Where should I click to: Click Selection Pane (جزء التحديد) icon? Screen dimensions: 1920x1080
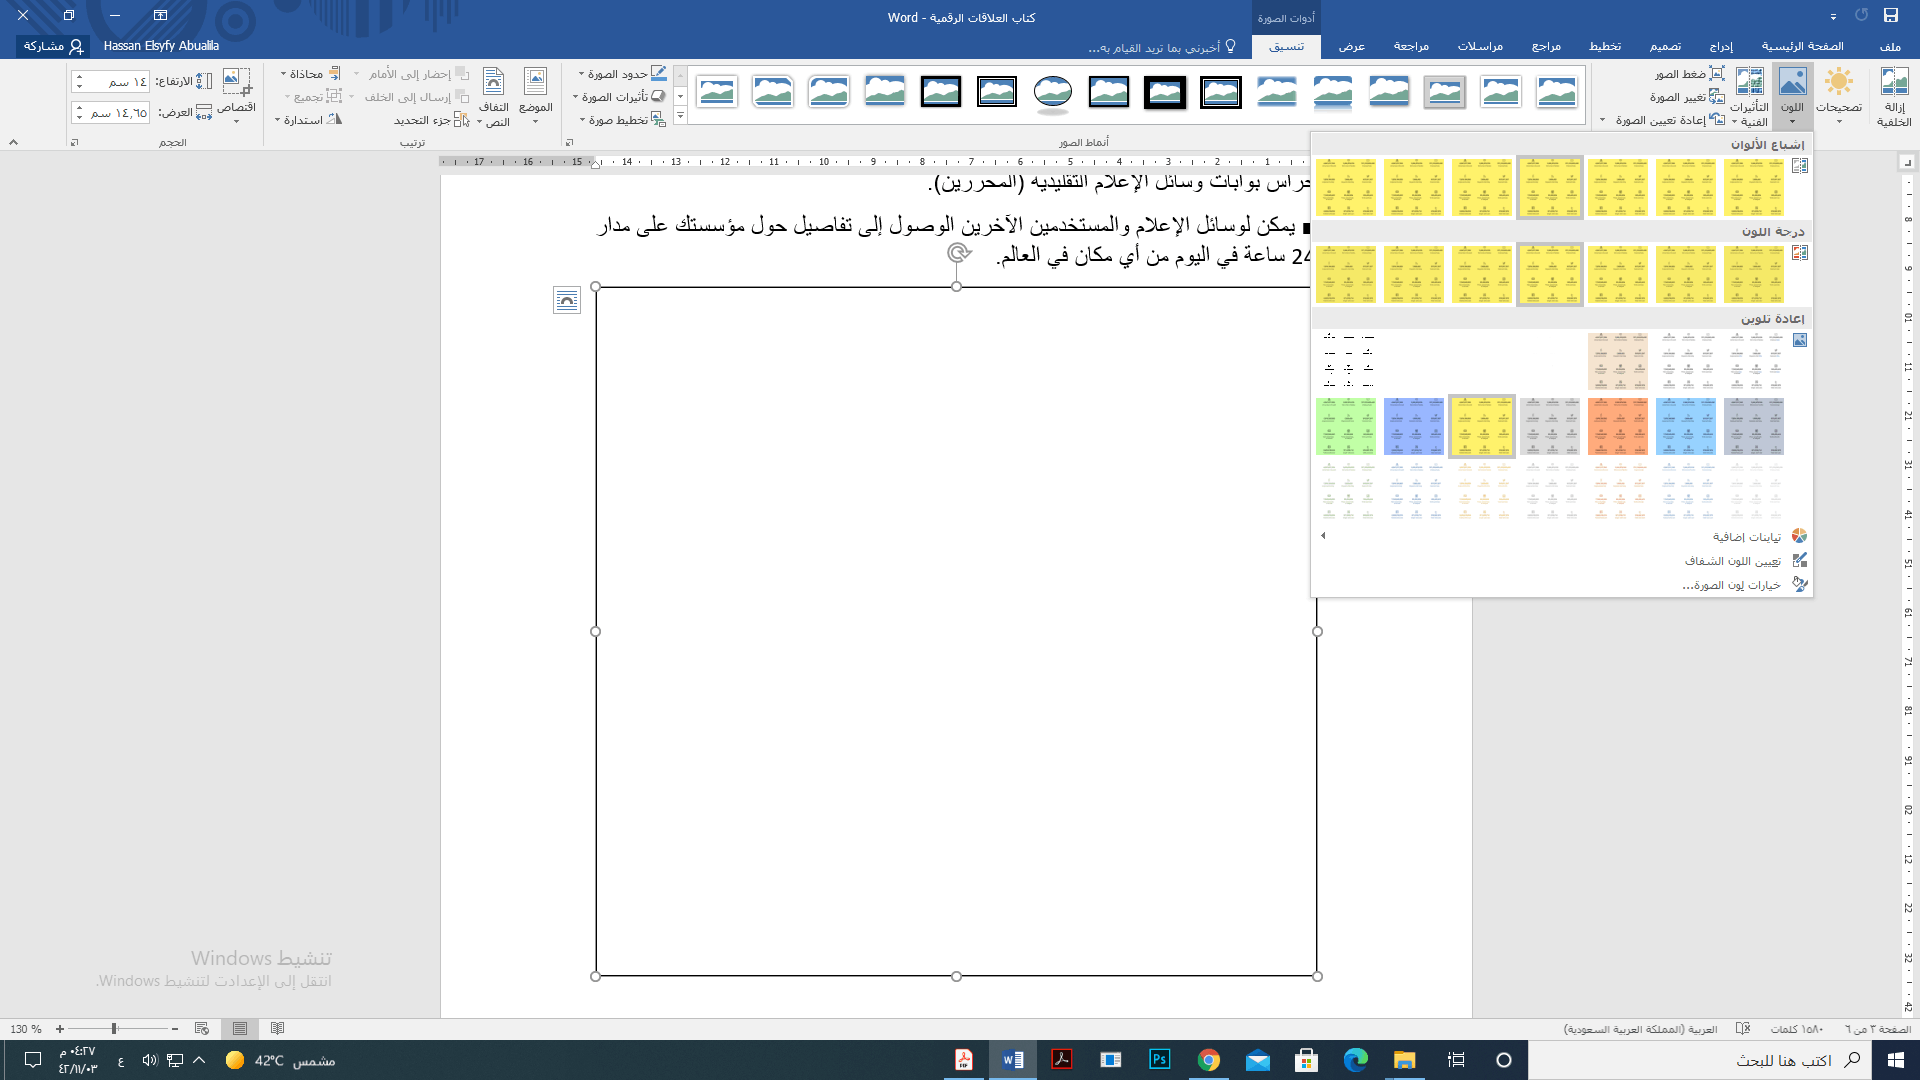(461, 120)
